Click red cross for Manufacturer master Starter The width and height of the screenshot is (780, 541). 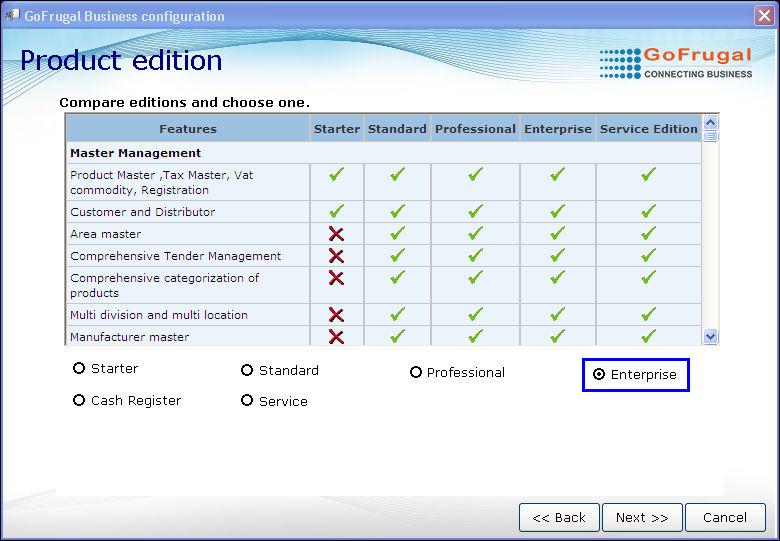[336, 337]
